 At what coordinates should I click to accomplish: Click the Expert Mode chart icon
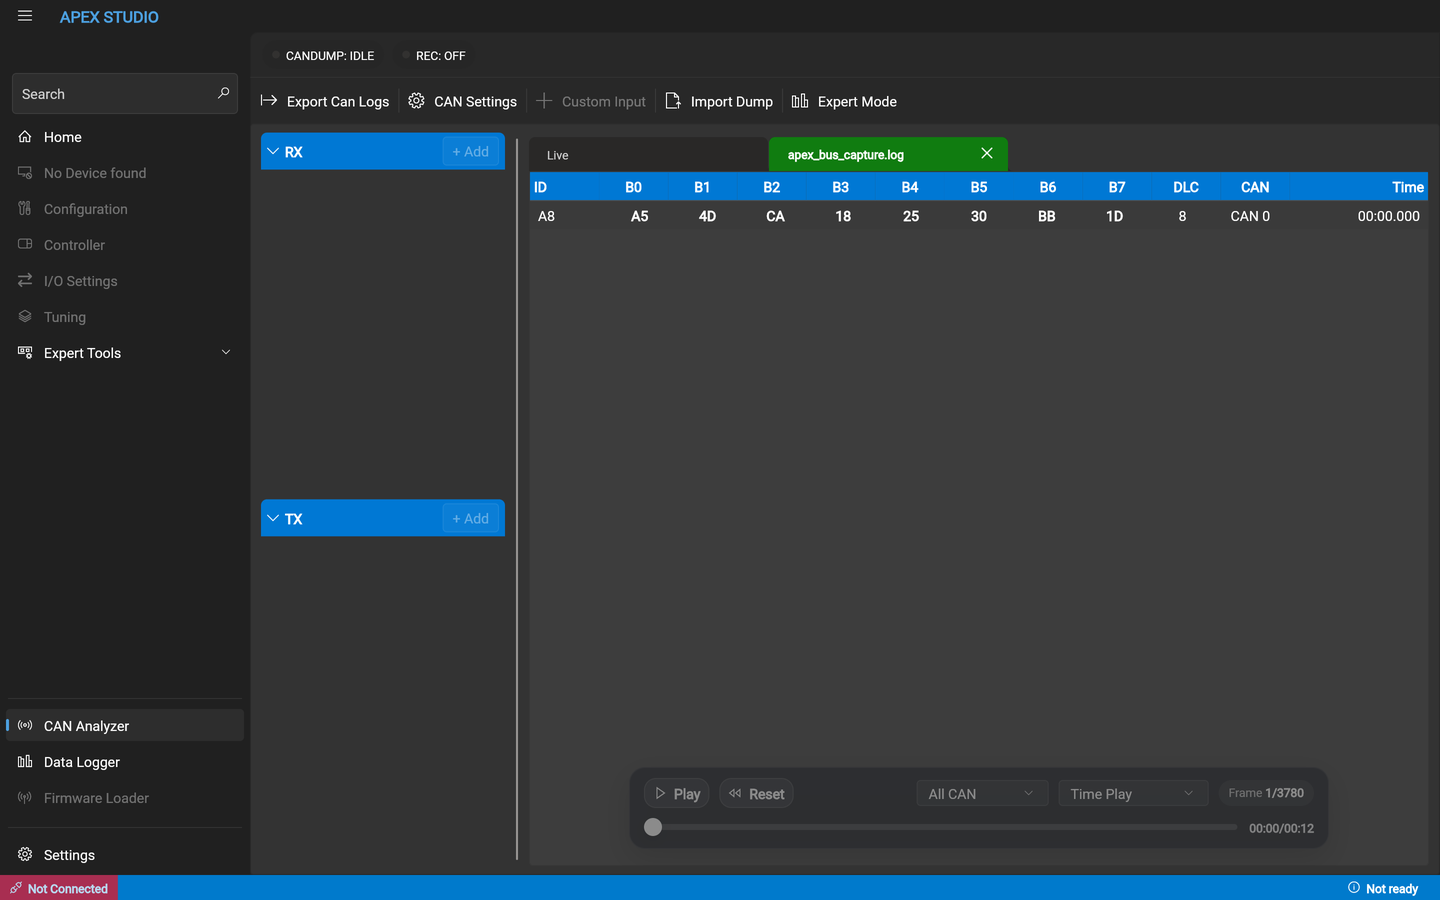click(800, 101)
